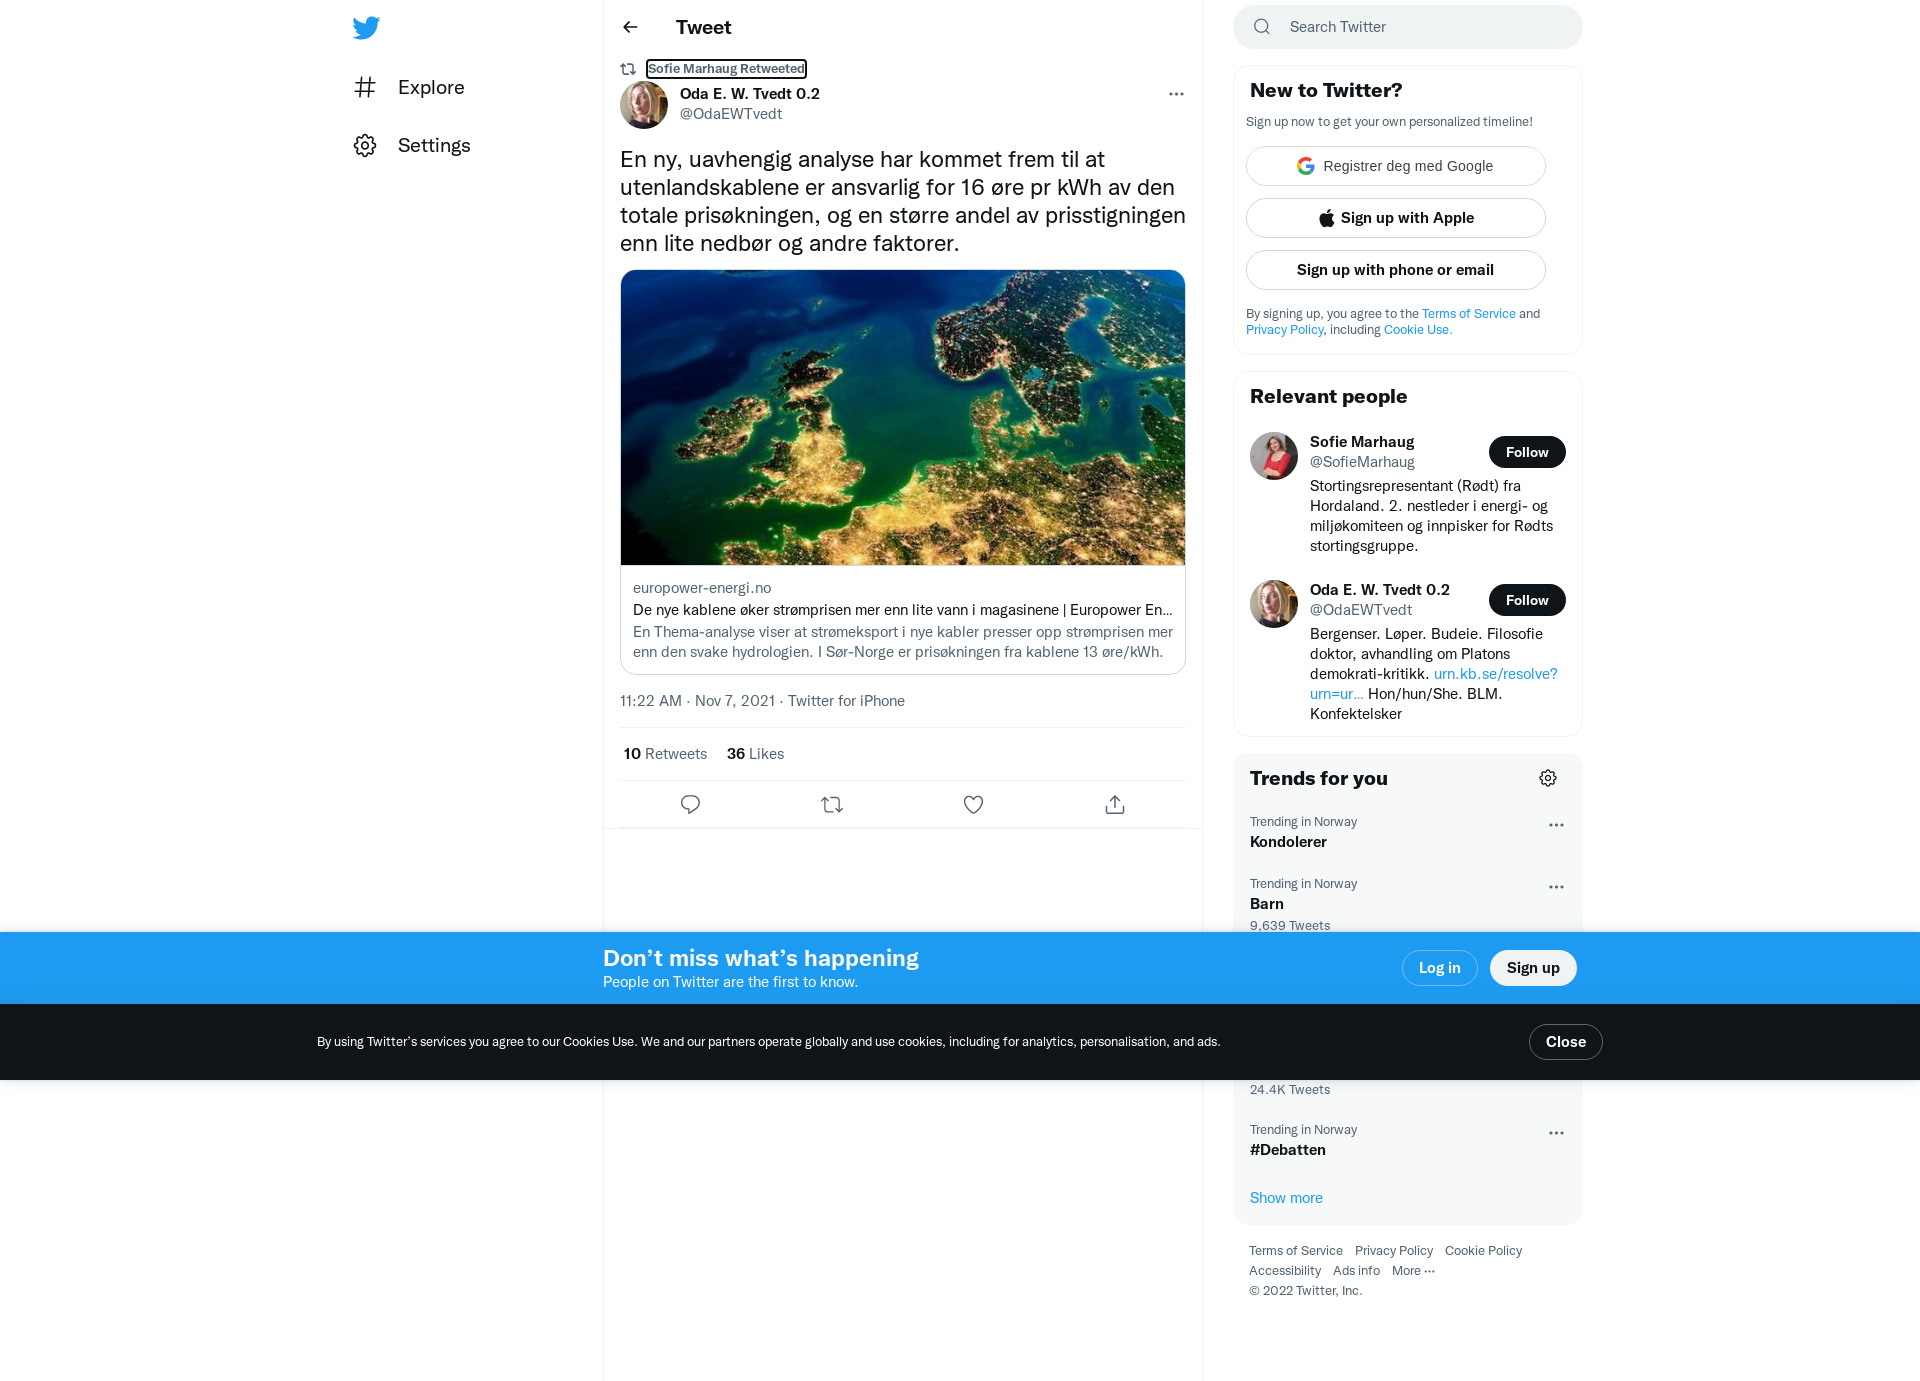Screen dimensions: 1920x1381
Task: Open more options for the Kondolerer trend
Action: click(x=1556, y=825)
